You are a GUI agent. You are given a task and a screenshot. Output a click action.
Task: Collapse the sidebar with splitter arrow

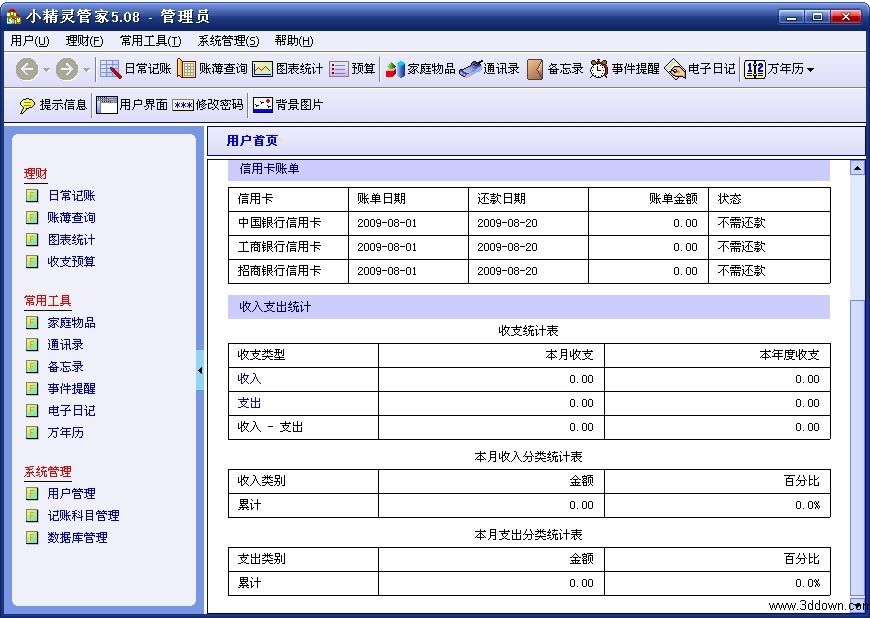[x=200, y=370]
